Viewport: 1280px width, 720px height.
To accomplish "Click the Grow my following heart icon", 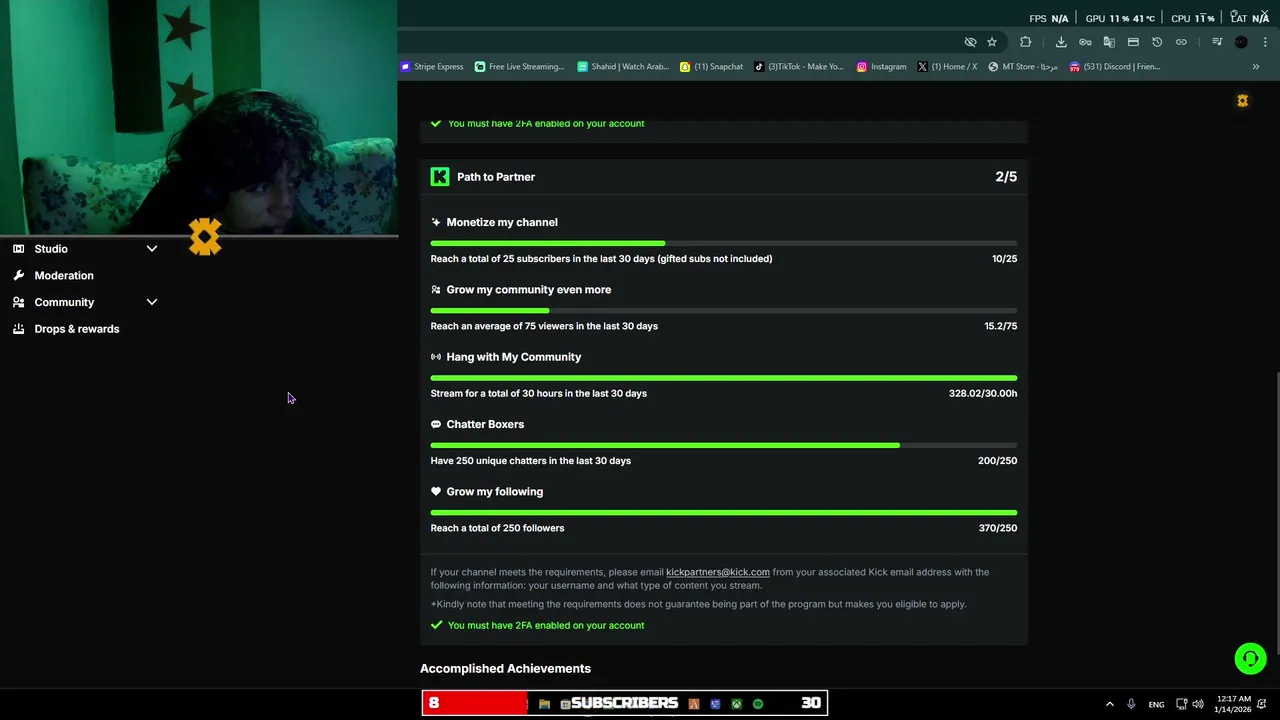I will point(436,492).
